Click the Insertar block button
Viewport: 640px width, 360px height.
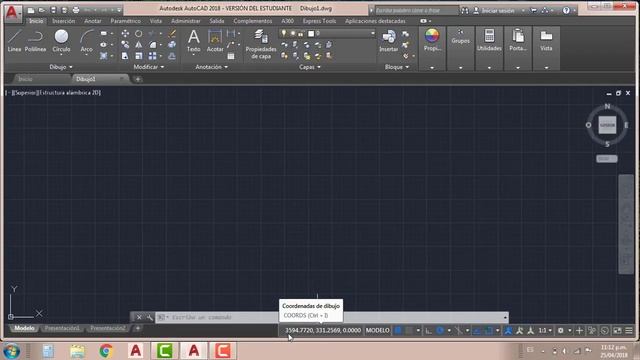coord(389,41)
